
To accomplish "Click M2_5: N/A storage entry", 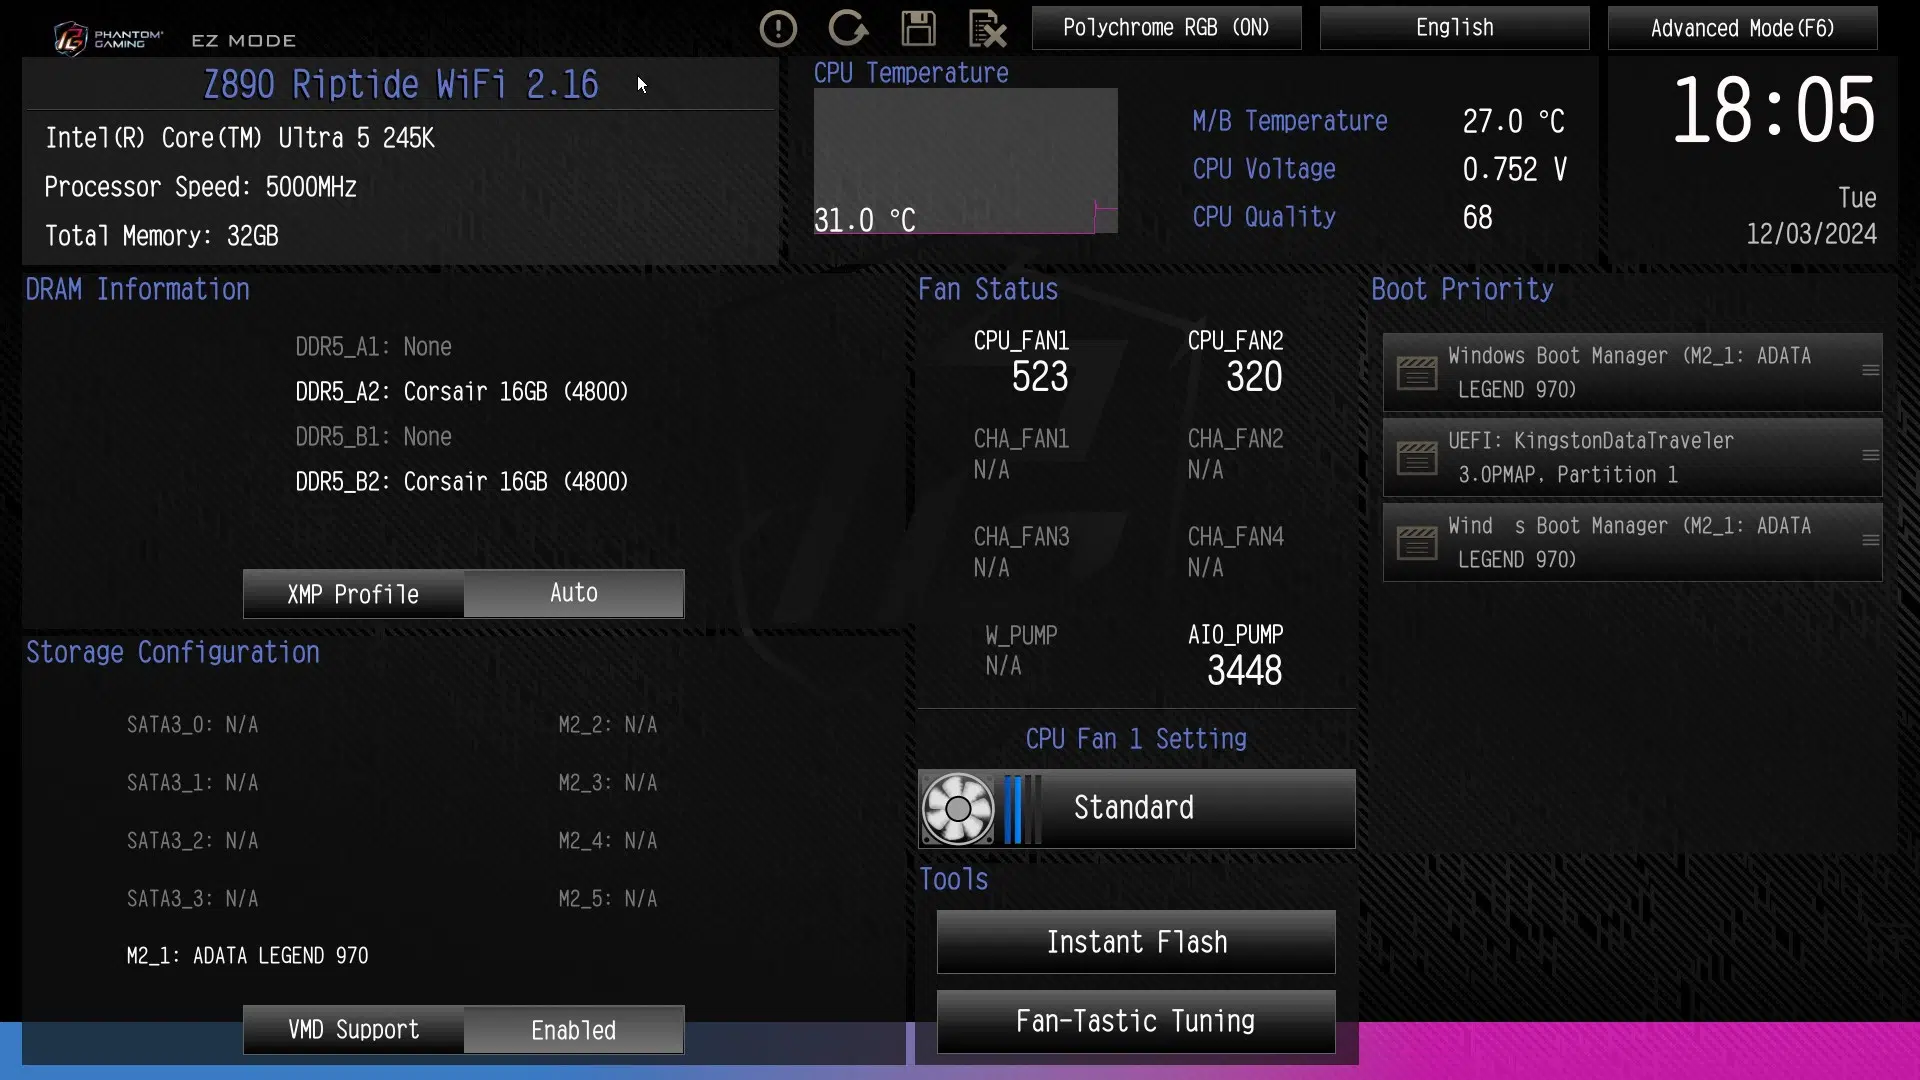I will pyautogui.click(x=607, y=899).
